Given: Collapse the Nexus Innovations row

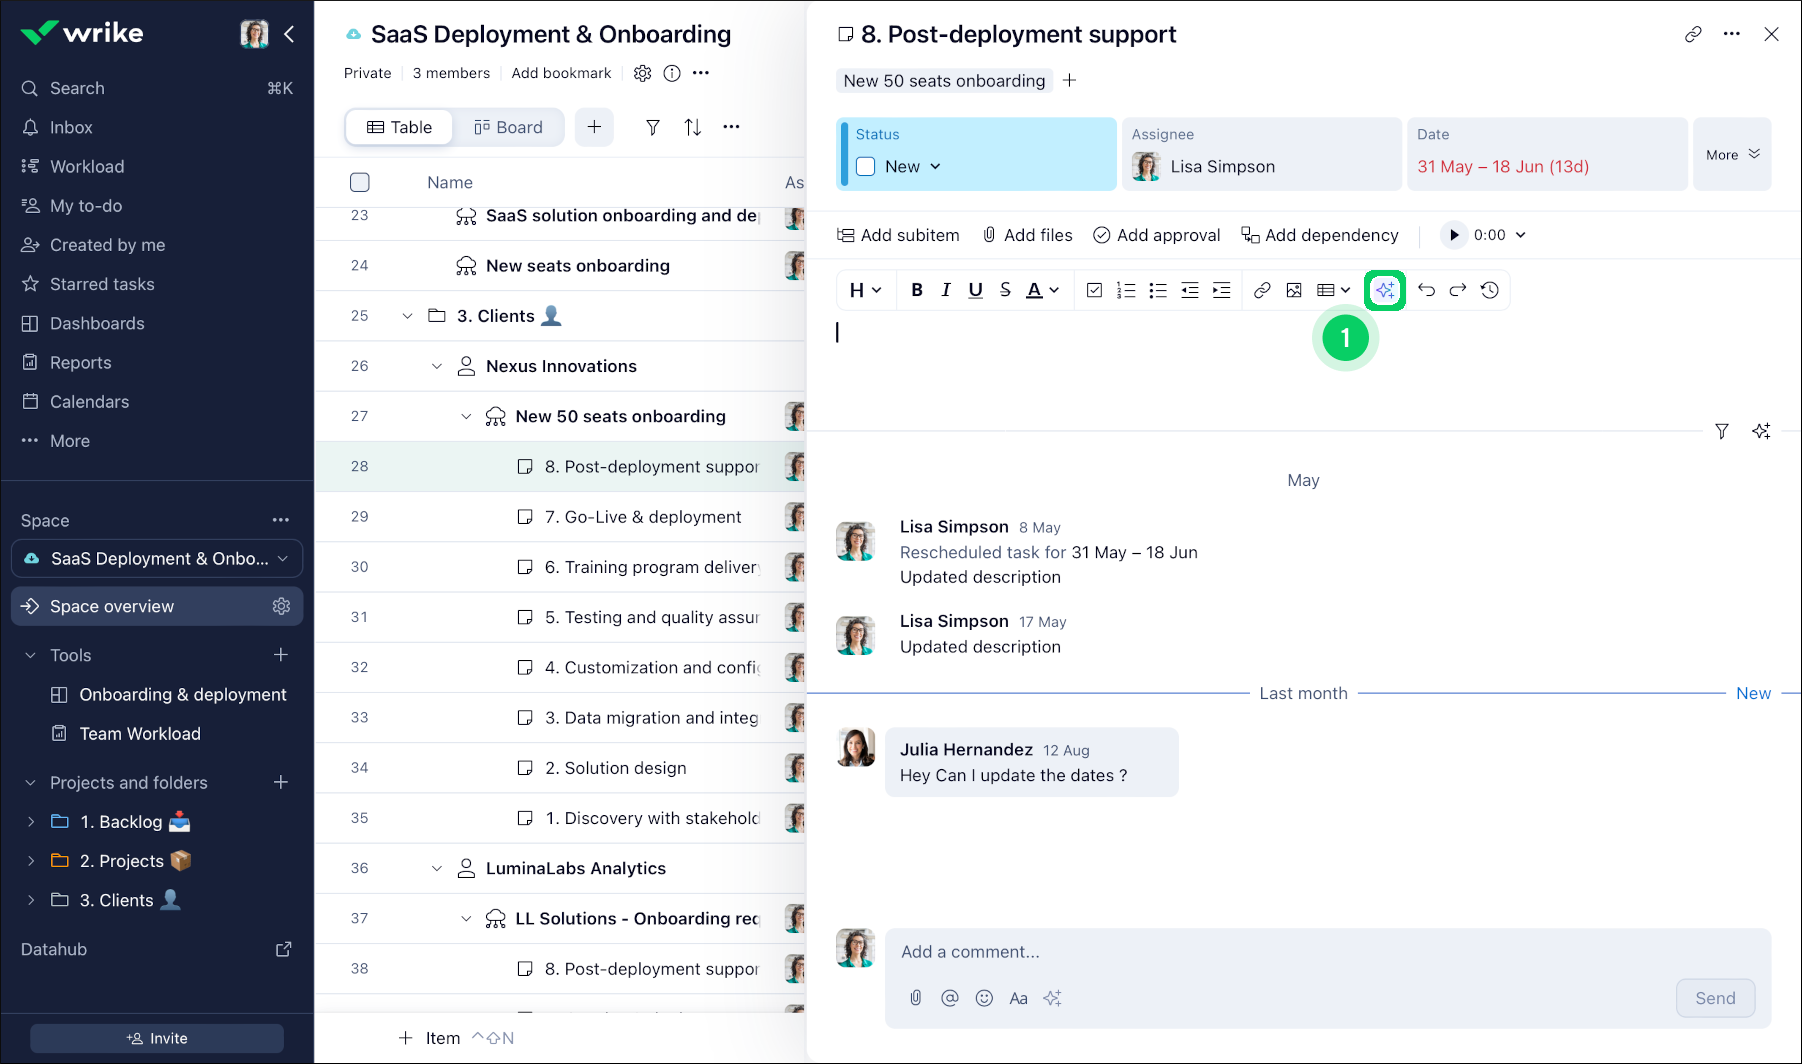Looking at the screenshot, I should pos(437,366).
